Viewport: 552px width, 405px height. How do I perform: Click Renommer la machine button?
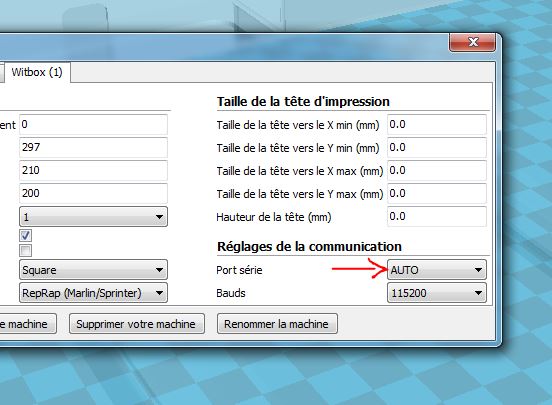click(277, 324)
